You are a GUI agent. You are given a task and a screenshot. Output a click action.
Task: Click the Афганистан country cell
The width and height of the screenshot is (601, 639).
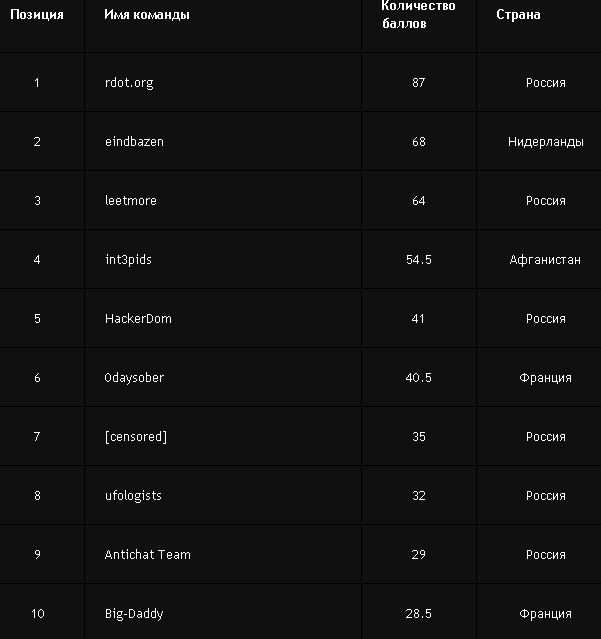(x=545, y=260)
